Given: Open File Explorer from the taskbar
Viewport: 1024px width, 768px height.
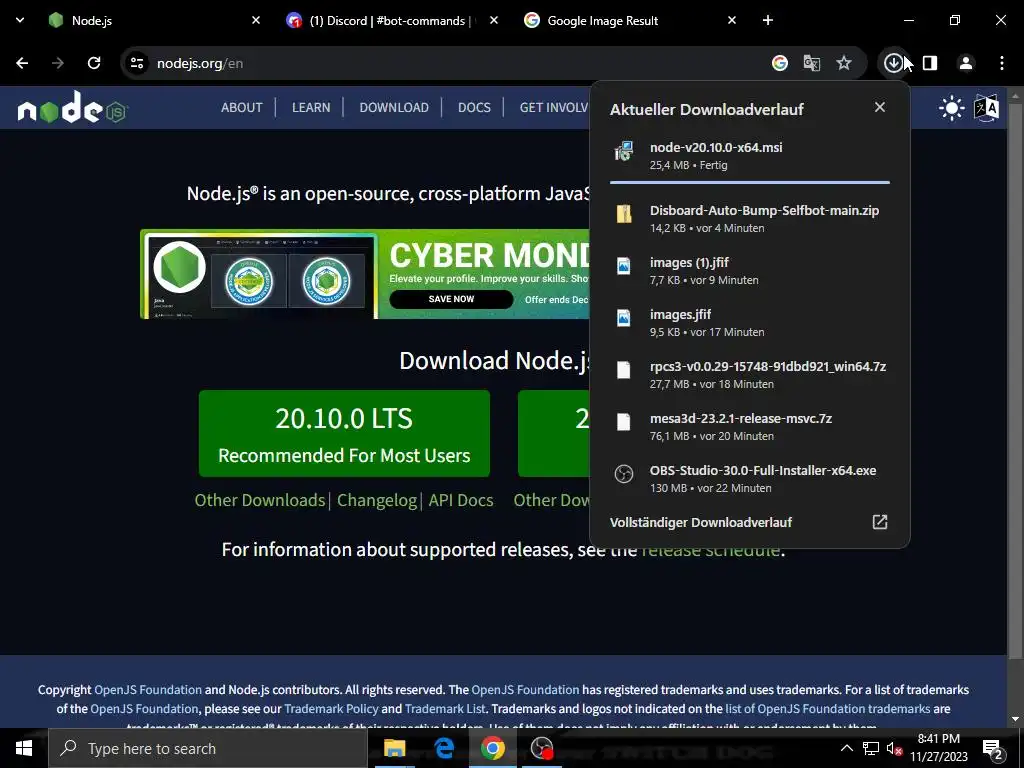Looking at the screenshot, I should click(394, 748).
